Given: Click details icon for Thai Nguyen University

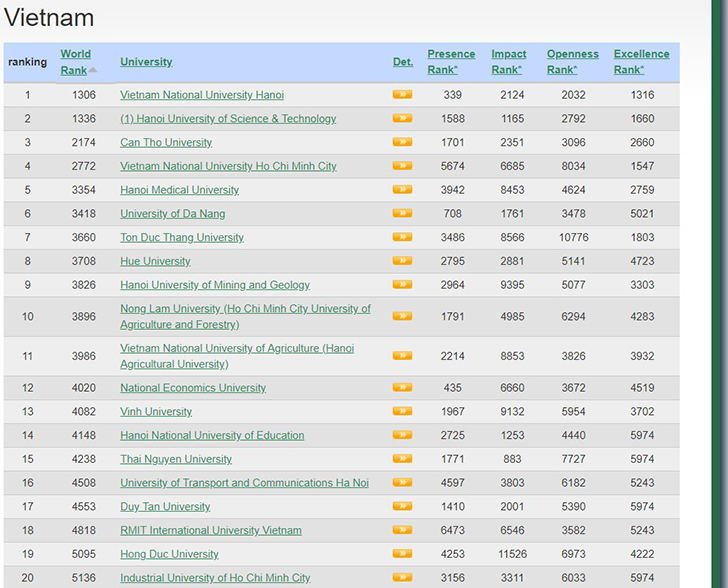Looking at the screenshot, I should [x=402, y=459].
